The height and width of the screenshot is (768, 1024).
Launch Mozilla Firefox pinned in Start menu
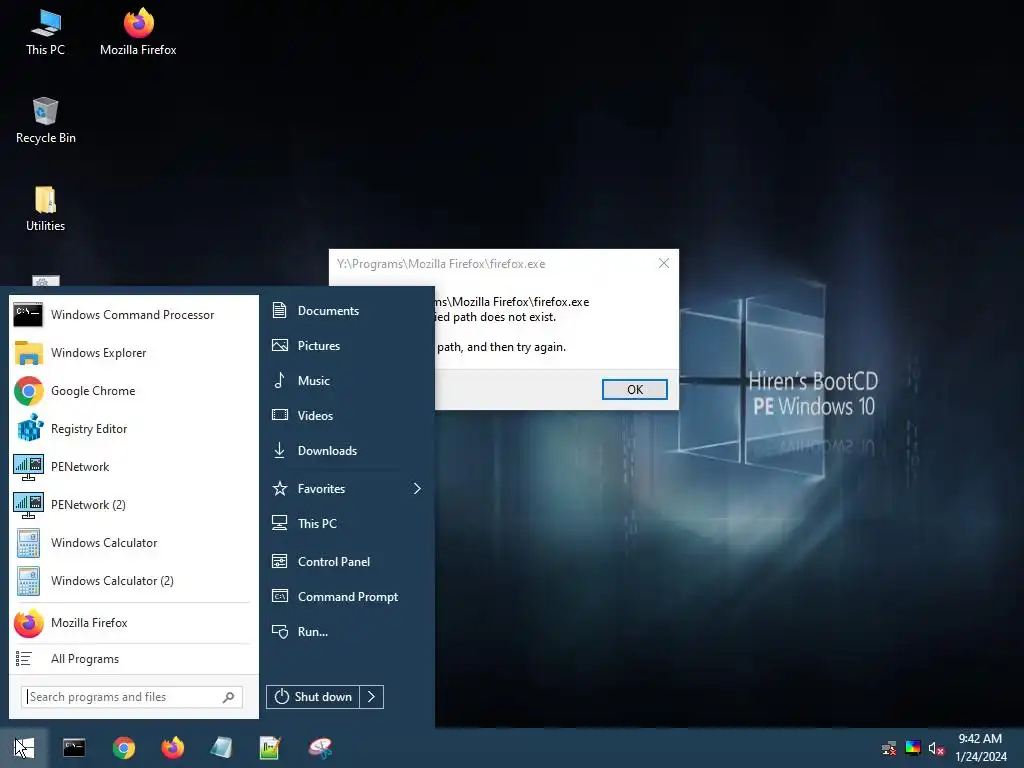[x=134, y=623]
